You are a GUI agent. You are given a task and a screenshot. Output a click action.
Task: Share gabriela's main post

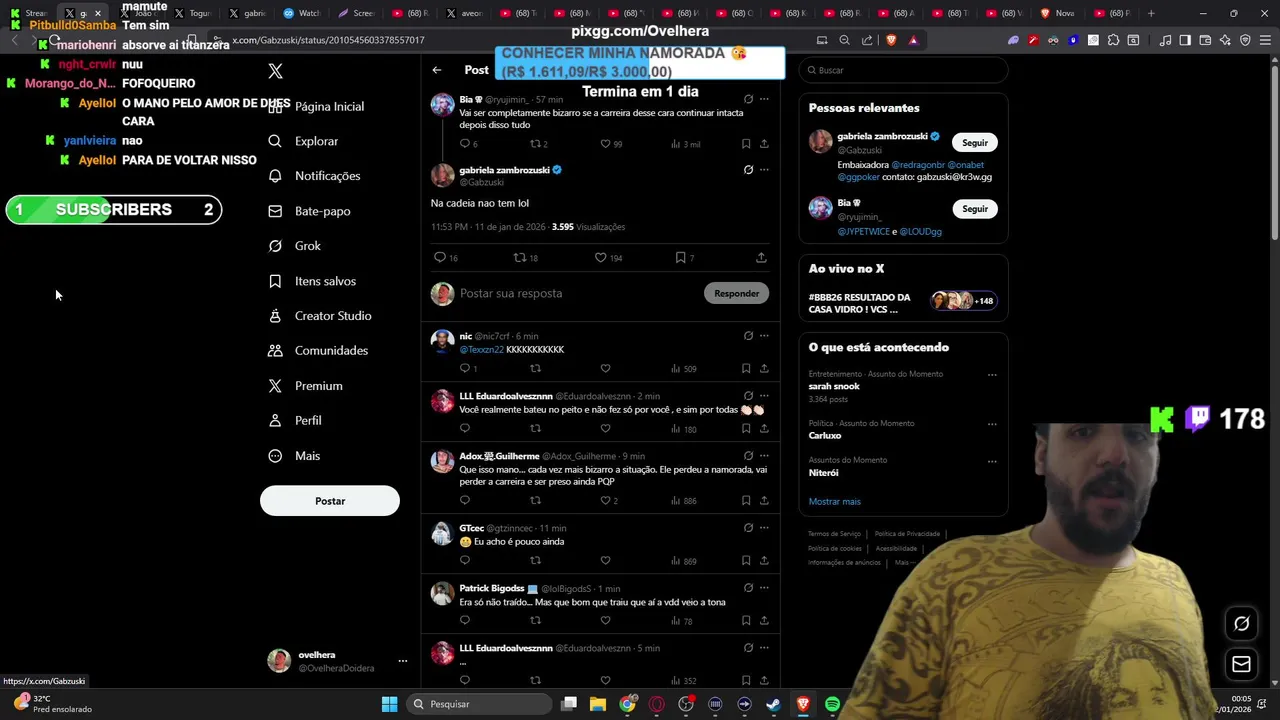pyautogui.click(x=761, y=258)
